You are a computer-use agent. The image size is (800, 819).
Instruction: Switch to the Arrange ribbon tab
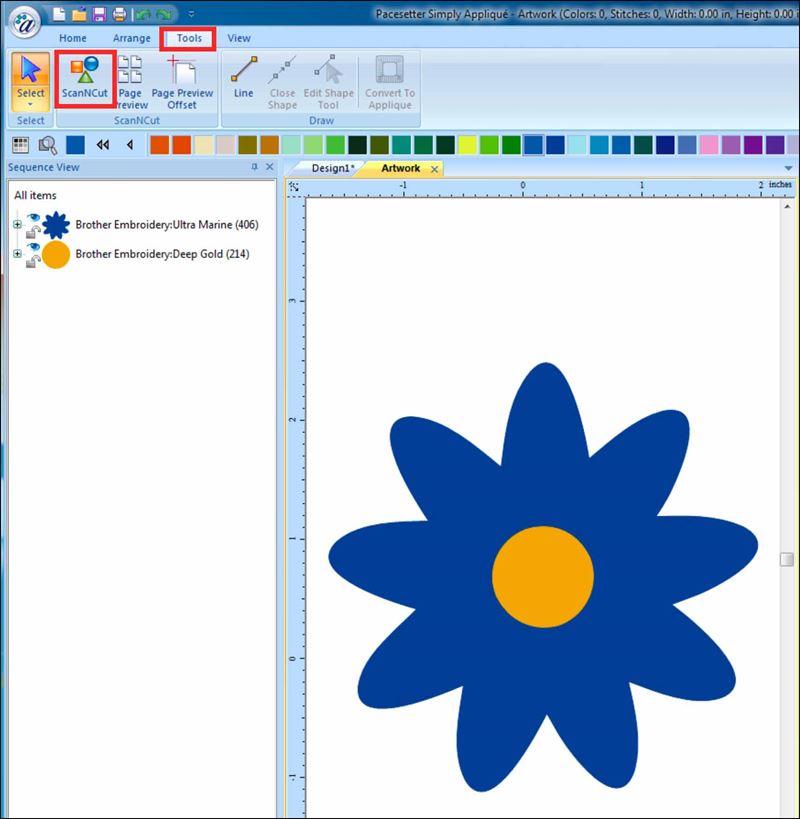[x=132, y=38]
